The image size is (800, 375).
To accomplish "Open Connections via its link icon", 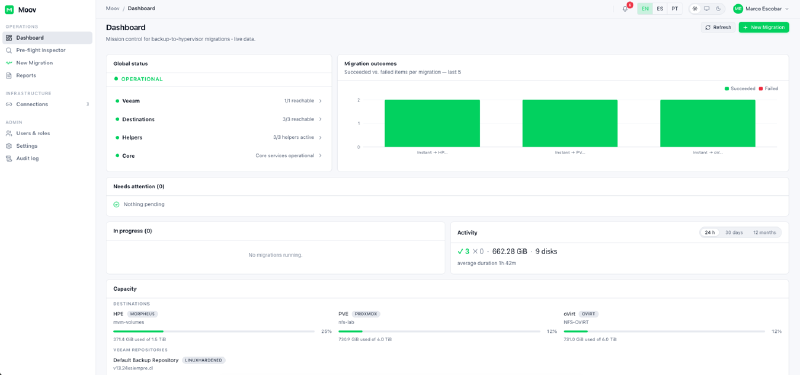I will click(9, 104).
